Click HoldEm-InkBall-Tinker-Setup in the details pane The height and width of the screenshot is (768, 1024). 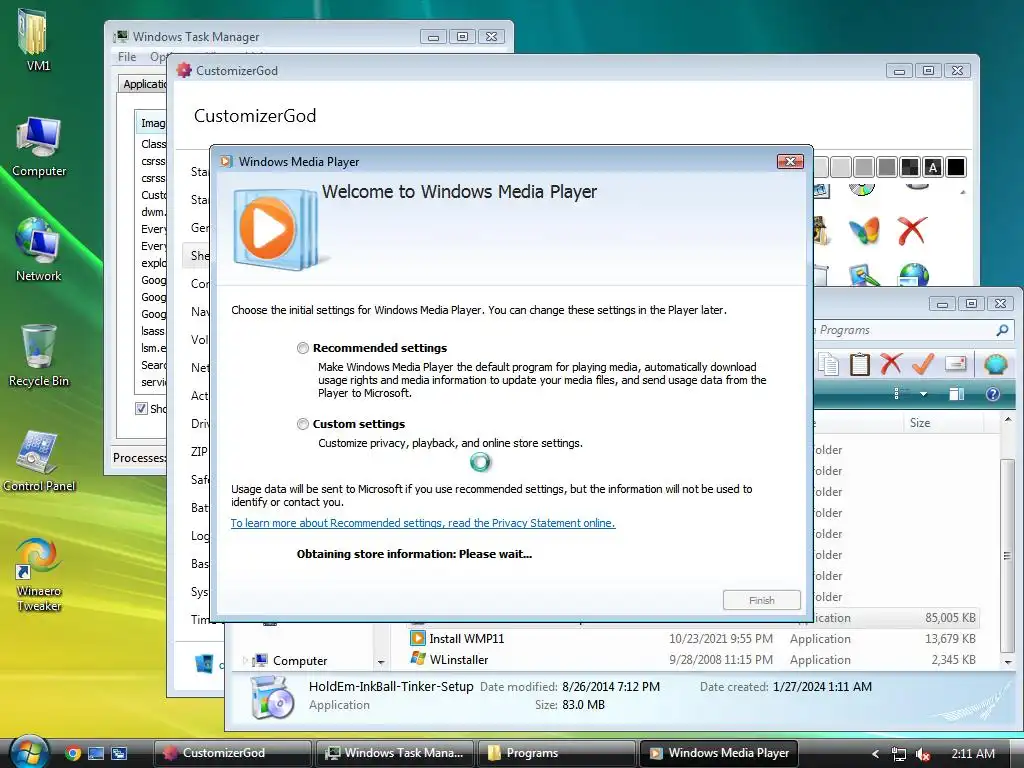point(391,686)
